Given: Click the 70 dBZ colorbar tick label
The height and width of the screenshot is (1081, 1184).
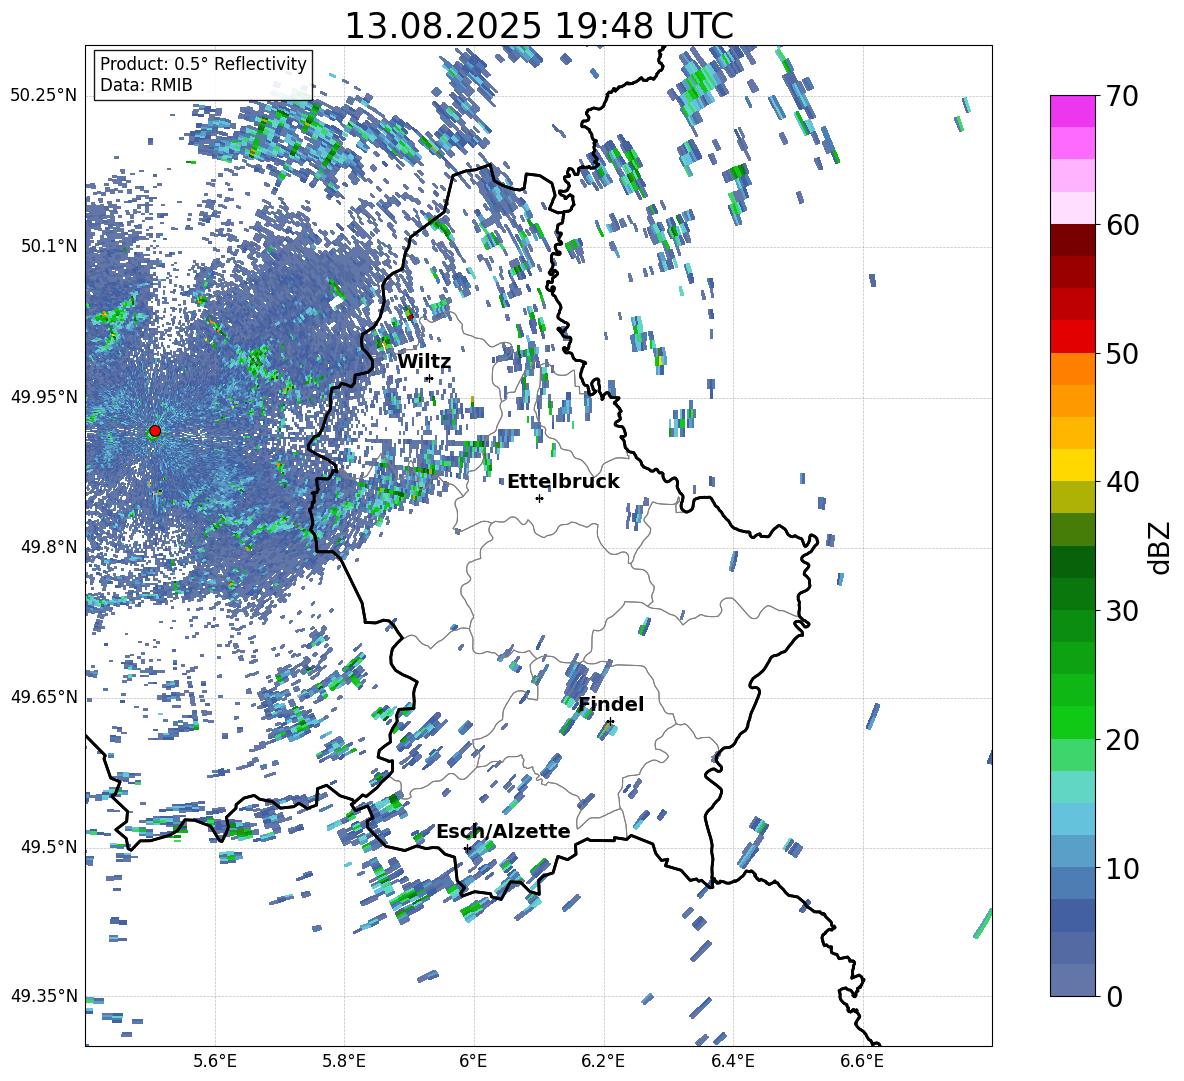Looking at the screenshot, I should 1123,97.
